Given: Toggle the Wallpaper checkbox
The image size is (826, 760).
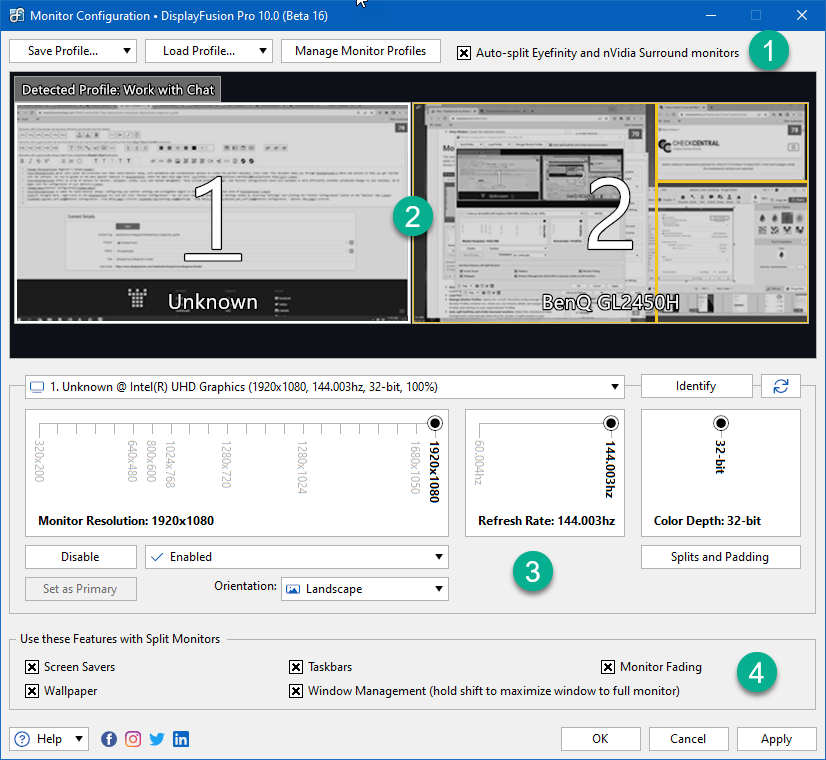Looking at the screenshot, I should [x=32, y=690].
